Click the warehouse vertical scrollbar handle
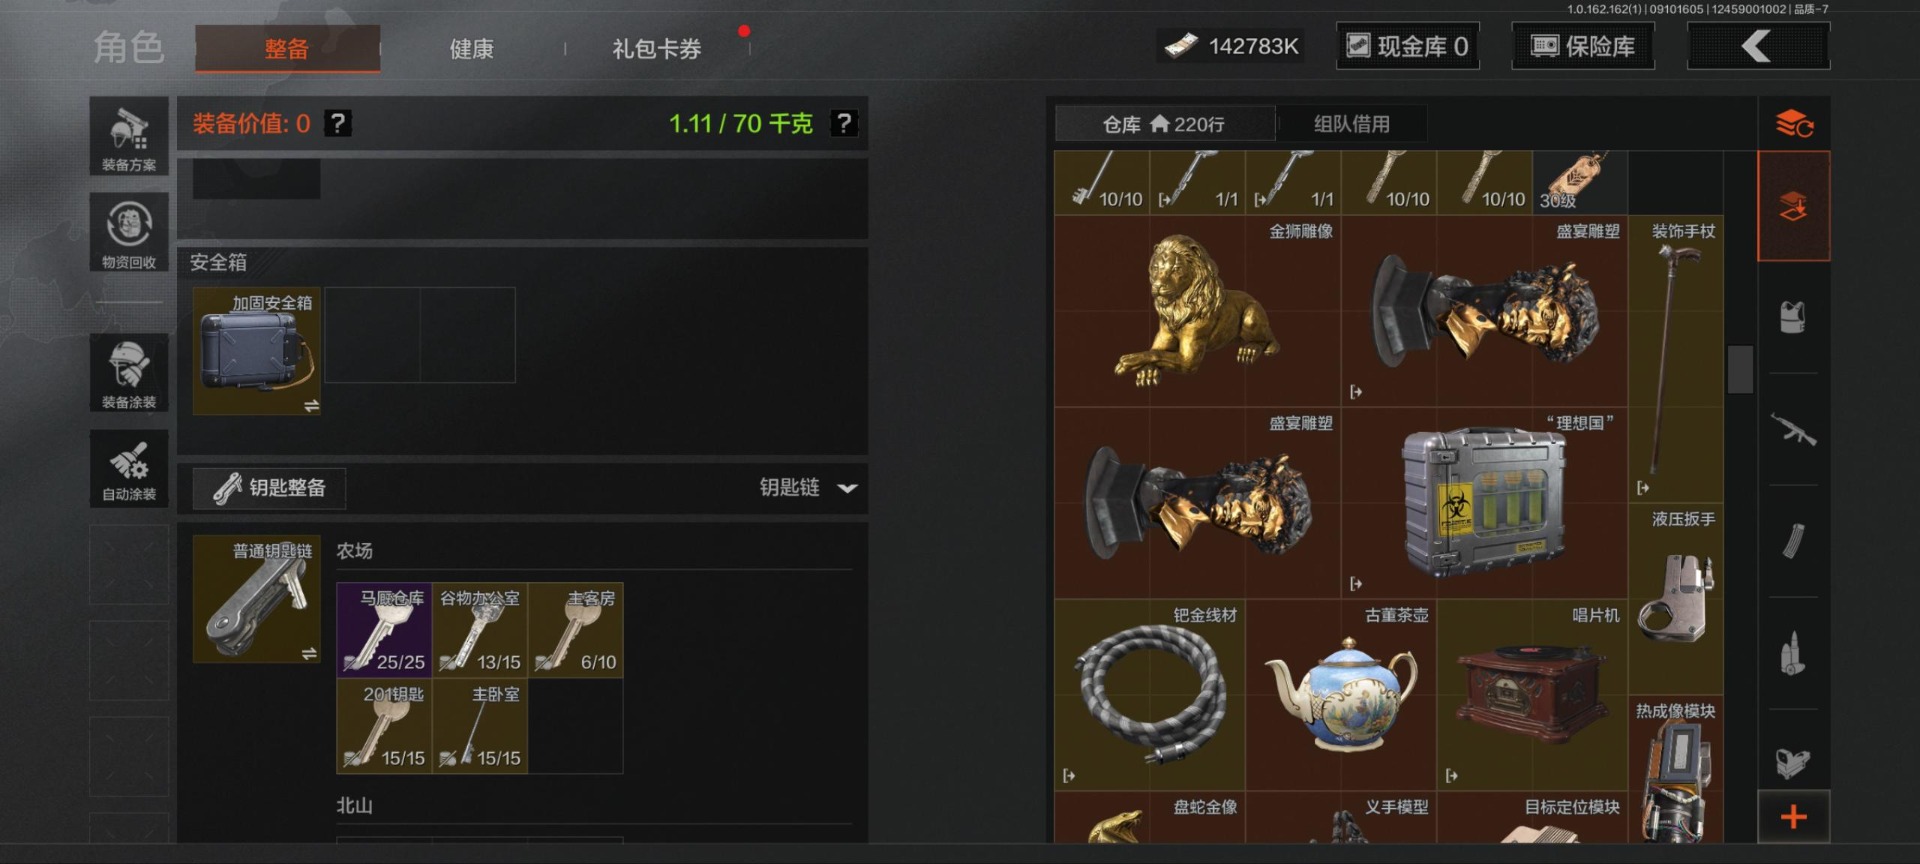Image resolution: width=1920 pixels, height=864 pixels. [x=1741, y=369]
